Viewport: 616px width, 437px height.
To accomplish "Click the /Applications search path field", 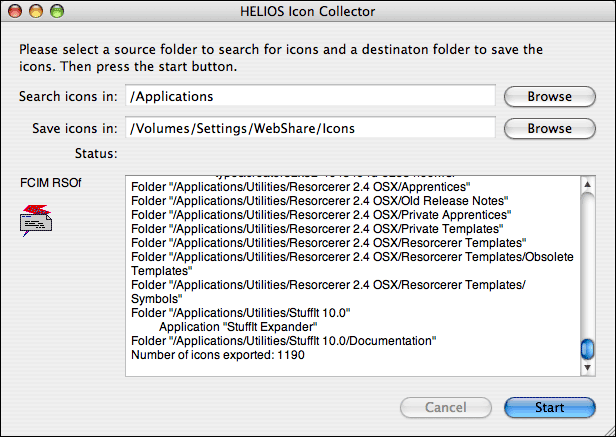I will (x=310, y=96).
